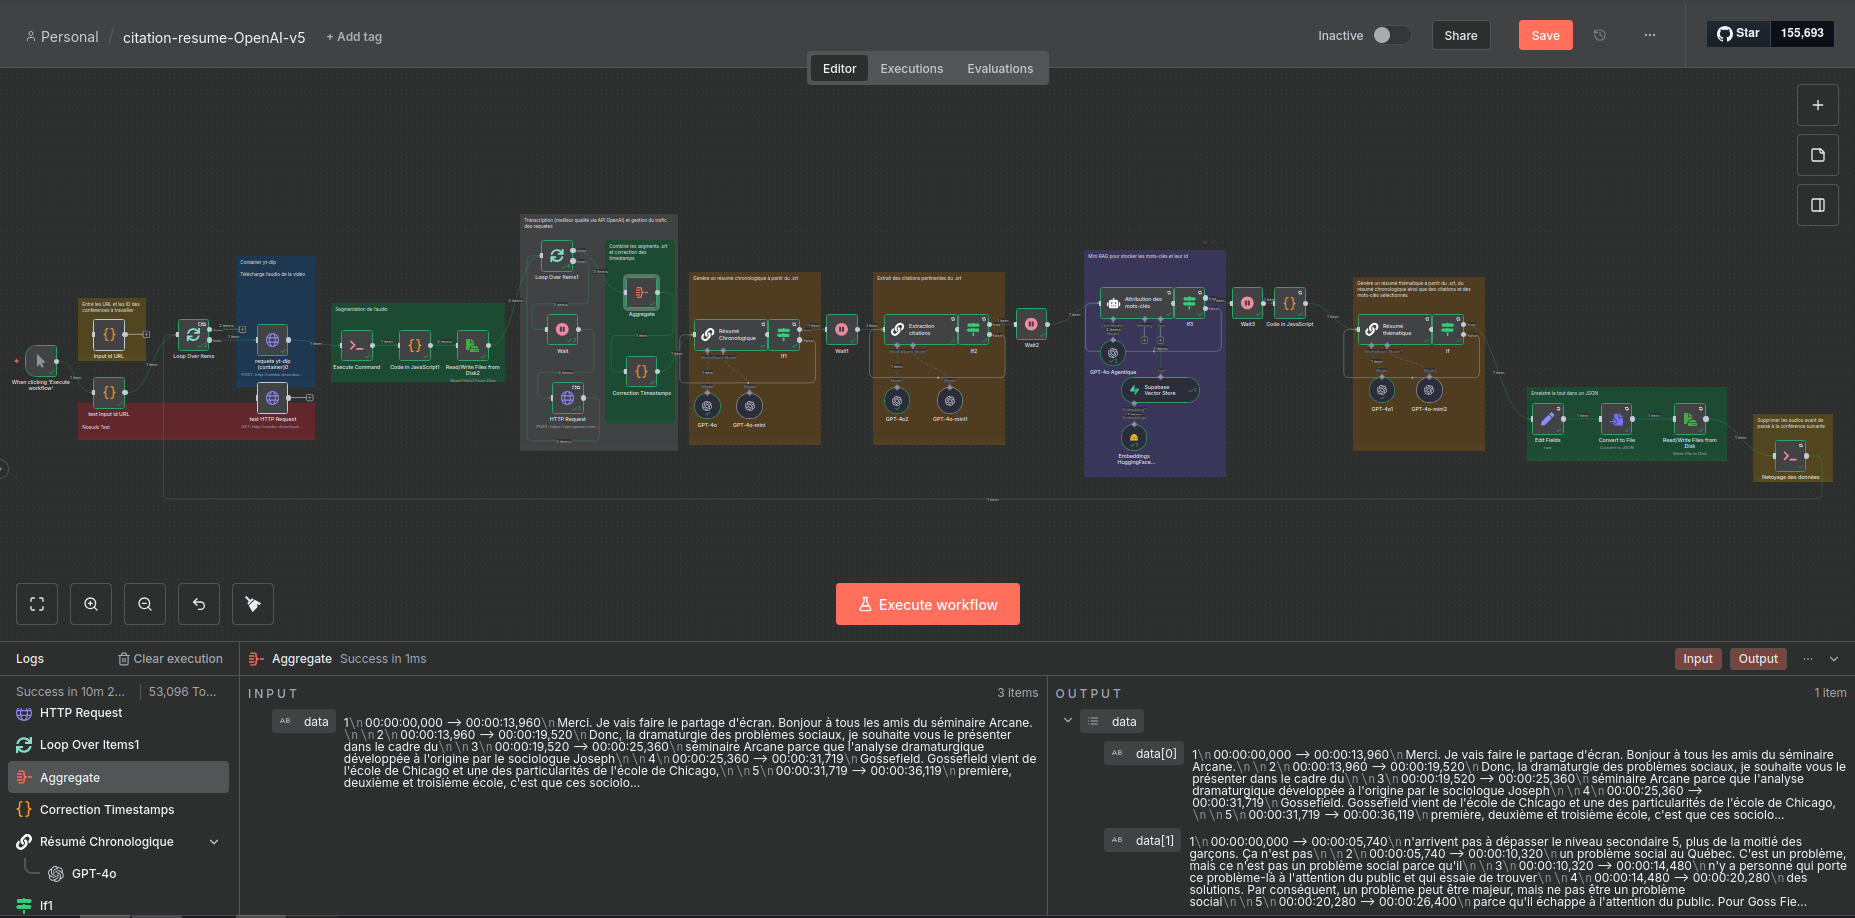Switch to the Executions tab
This screenshot has height=918, width=1855.
point(911,69)
